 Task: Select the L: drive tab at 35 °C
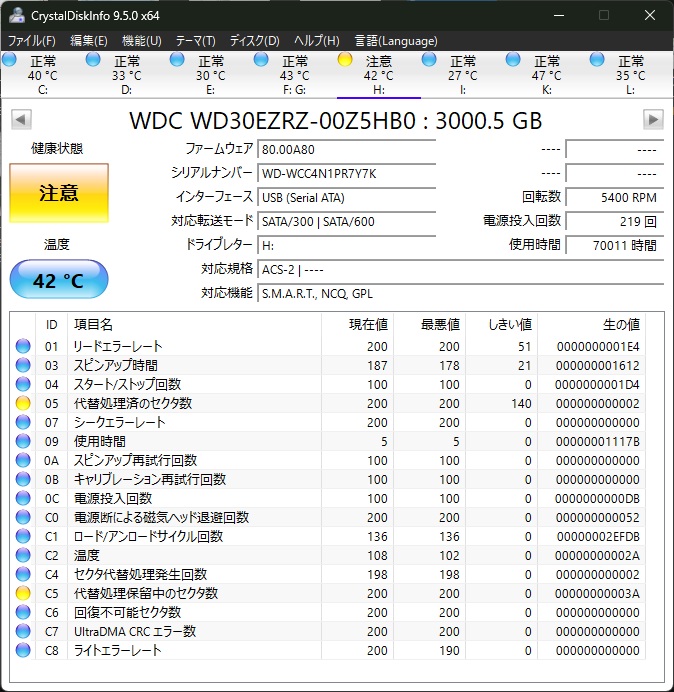click(631, 75)
